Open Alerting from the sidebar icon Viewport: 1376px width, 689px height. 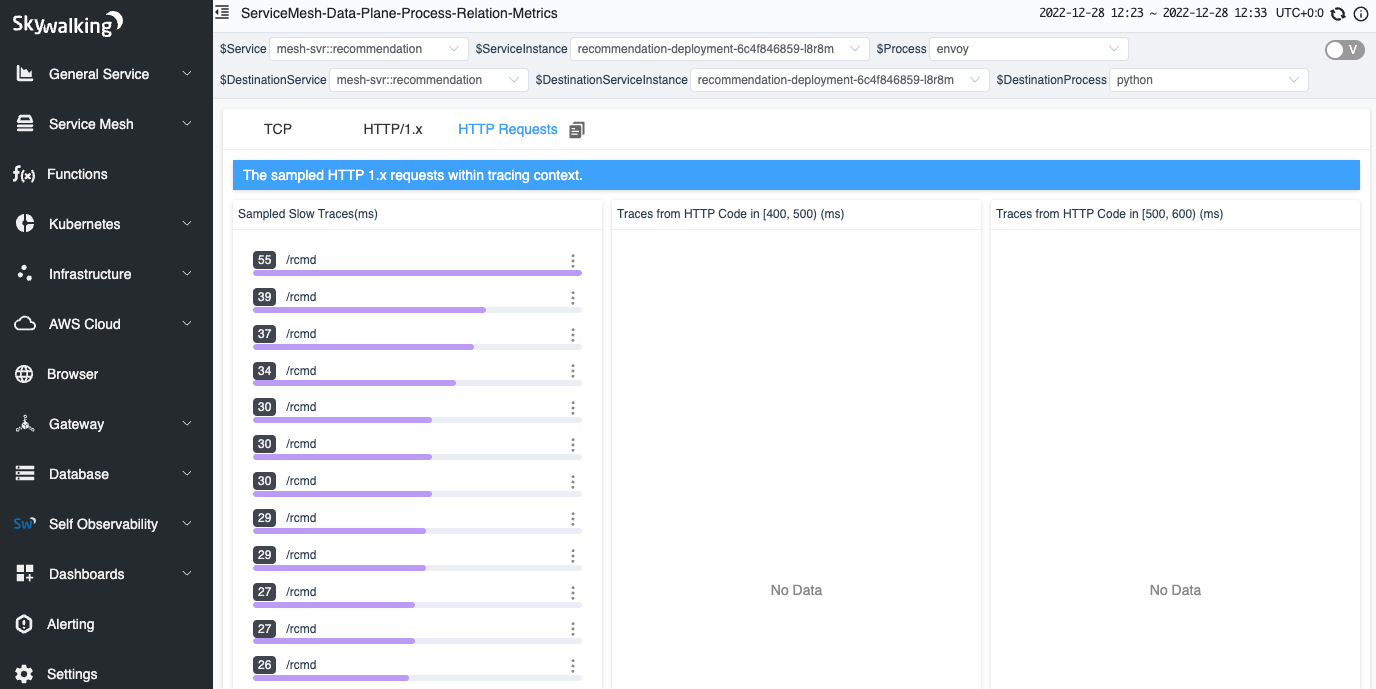[x=24, y=624]
